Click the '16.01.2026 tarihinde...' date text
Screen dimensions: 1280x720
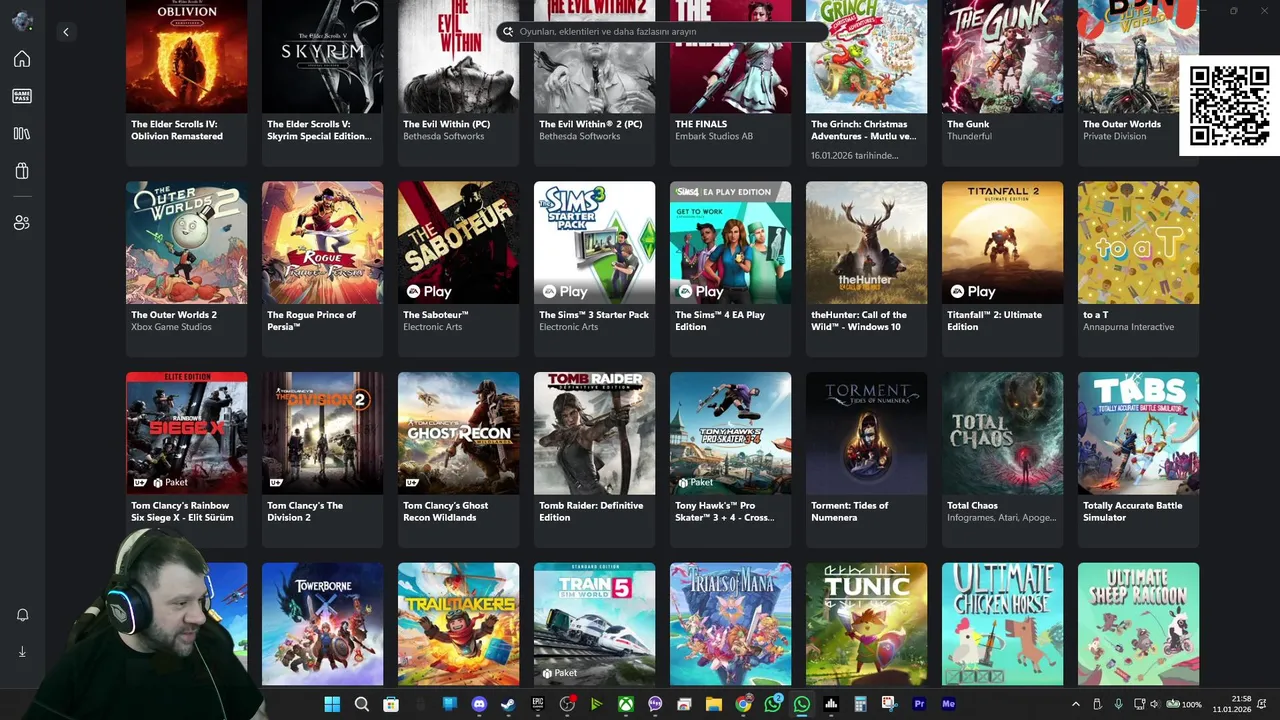coord(854,156)
